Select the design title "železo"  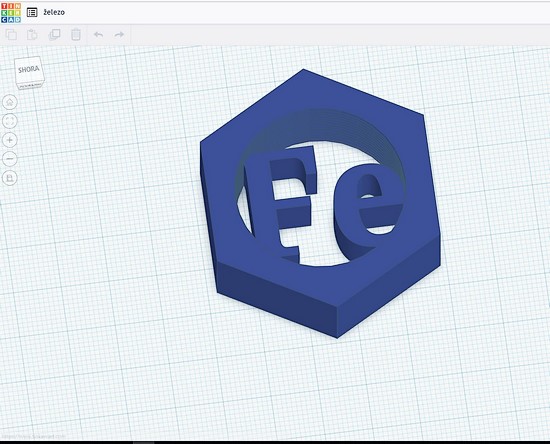pos(54,12)
